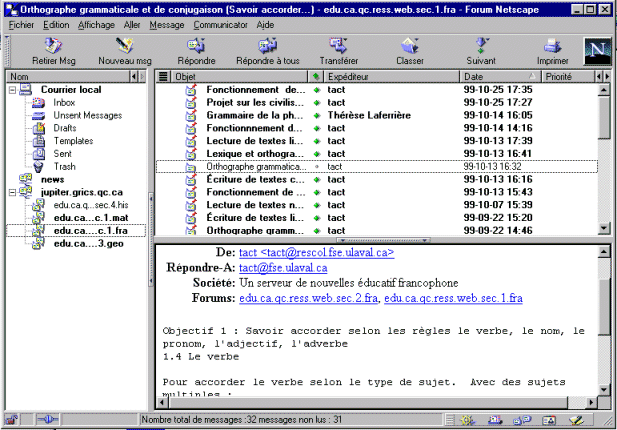Select the Templates folder
Screen dimensions: 617x430
point(73,141)
